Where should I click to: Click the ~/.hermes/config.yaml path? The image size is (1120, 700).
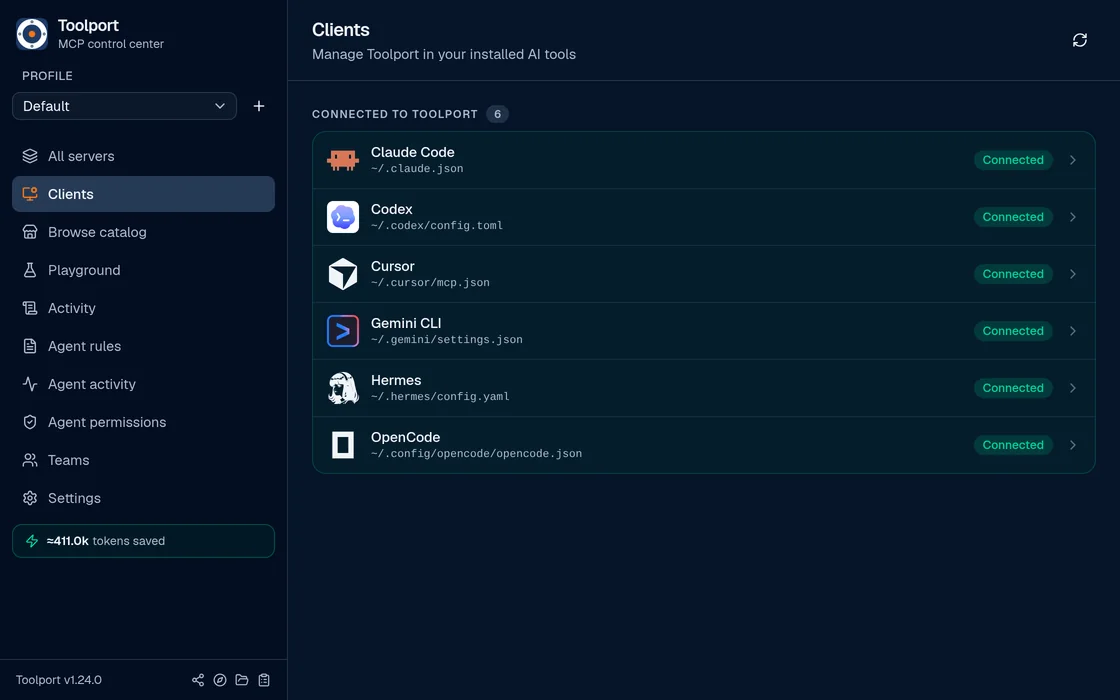point(440,396)
